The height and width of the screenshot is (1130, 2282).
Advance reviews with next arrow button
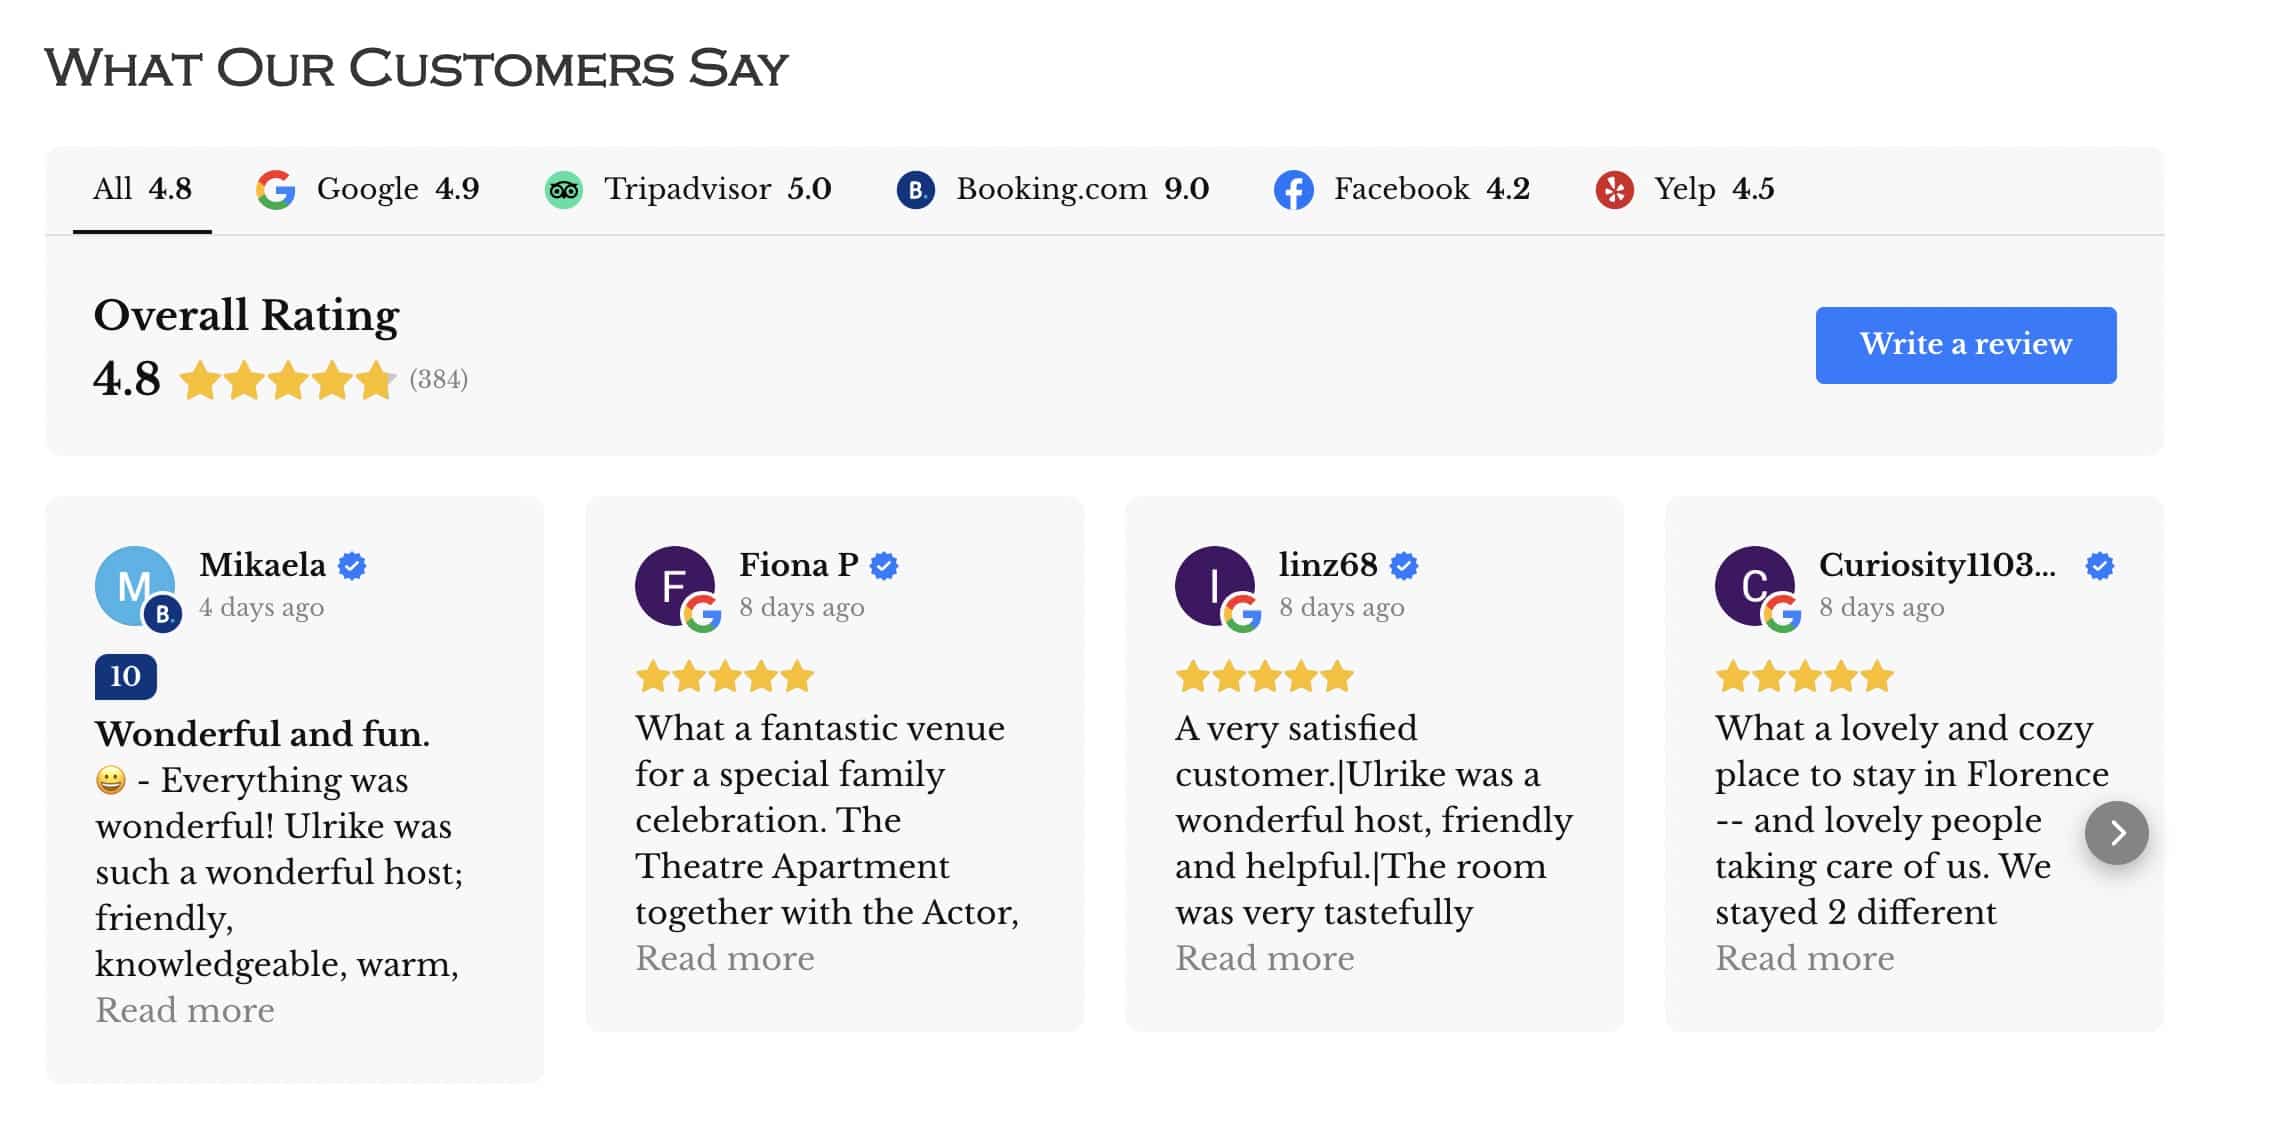coord(2116,833)
